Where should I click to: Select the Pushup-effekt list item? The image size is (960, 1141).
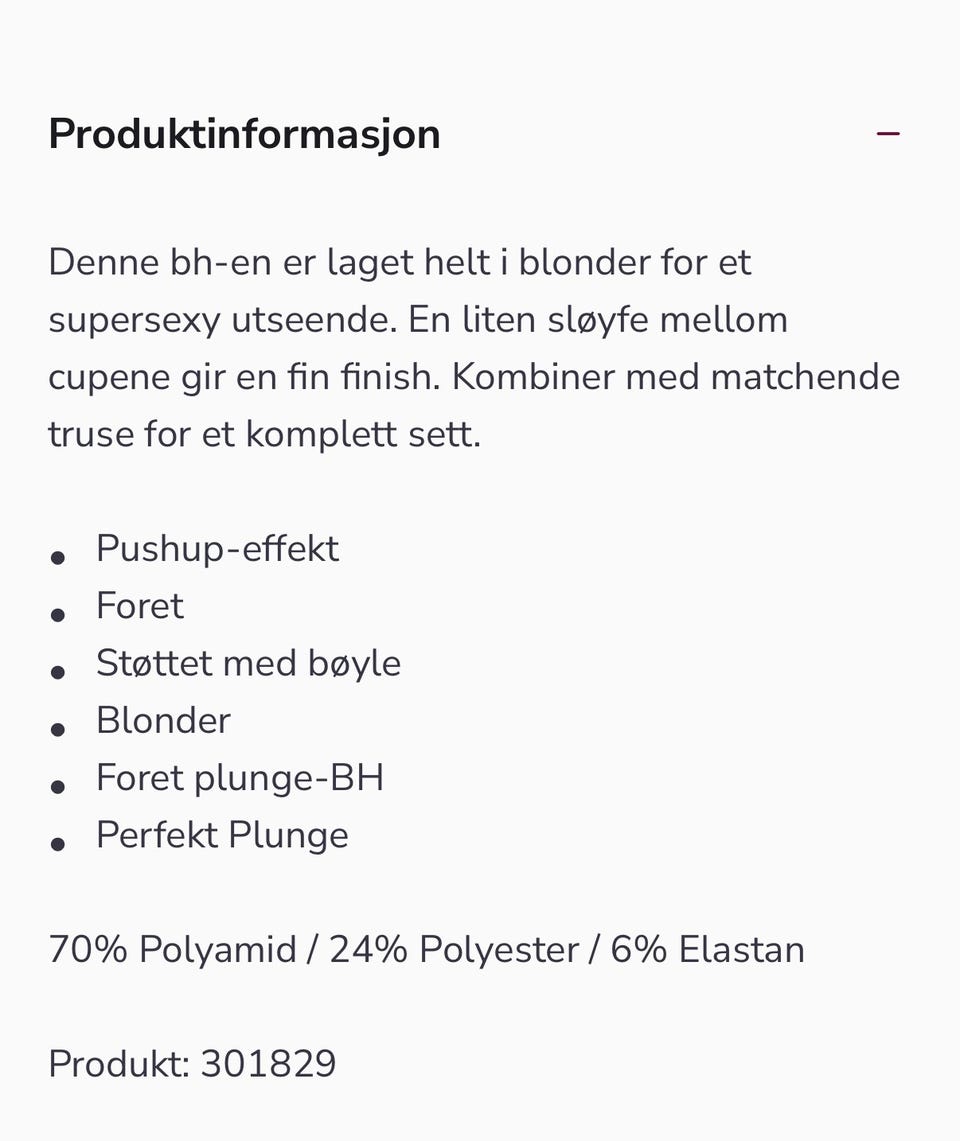tap(217, 548)
